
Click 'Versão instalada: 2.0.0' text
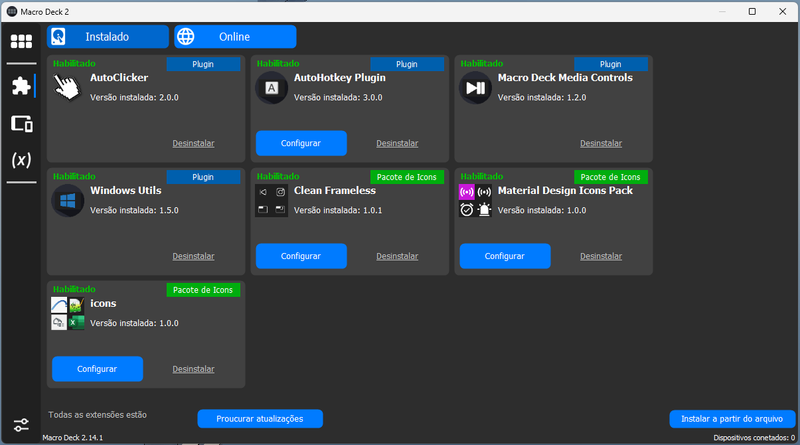pyautogui.click(x=134, y=97)
